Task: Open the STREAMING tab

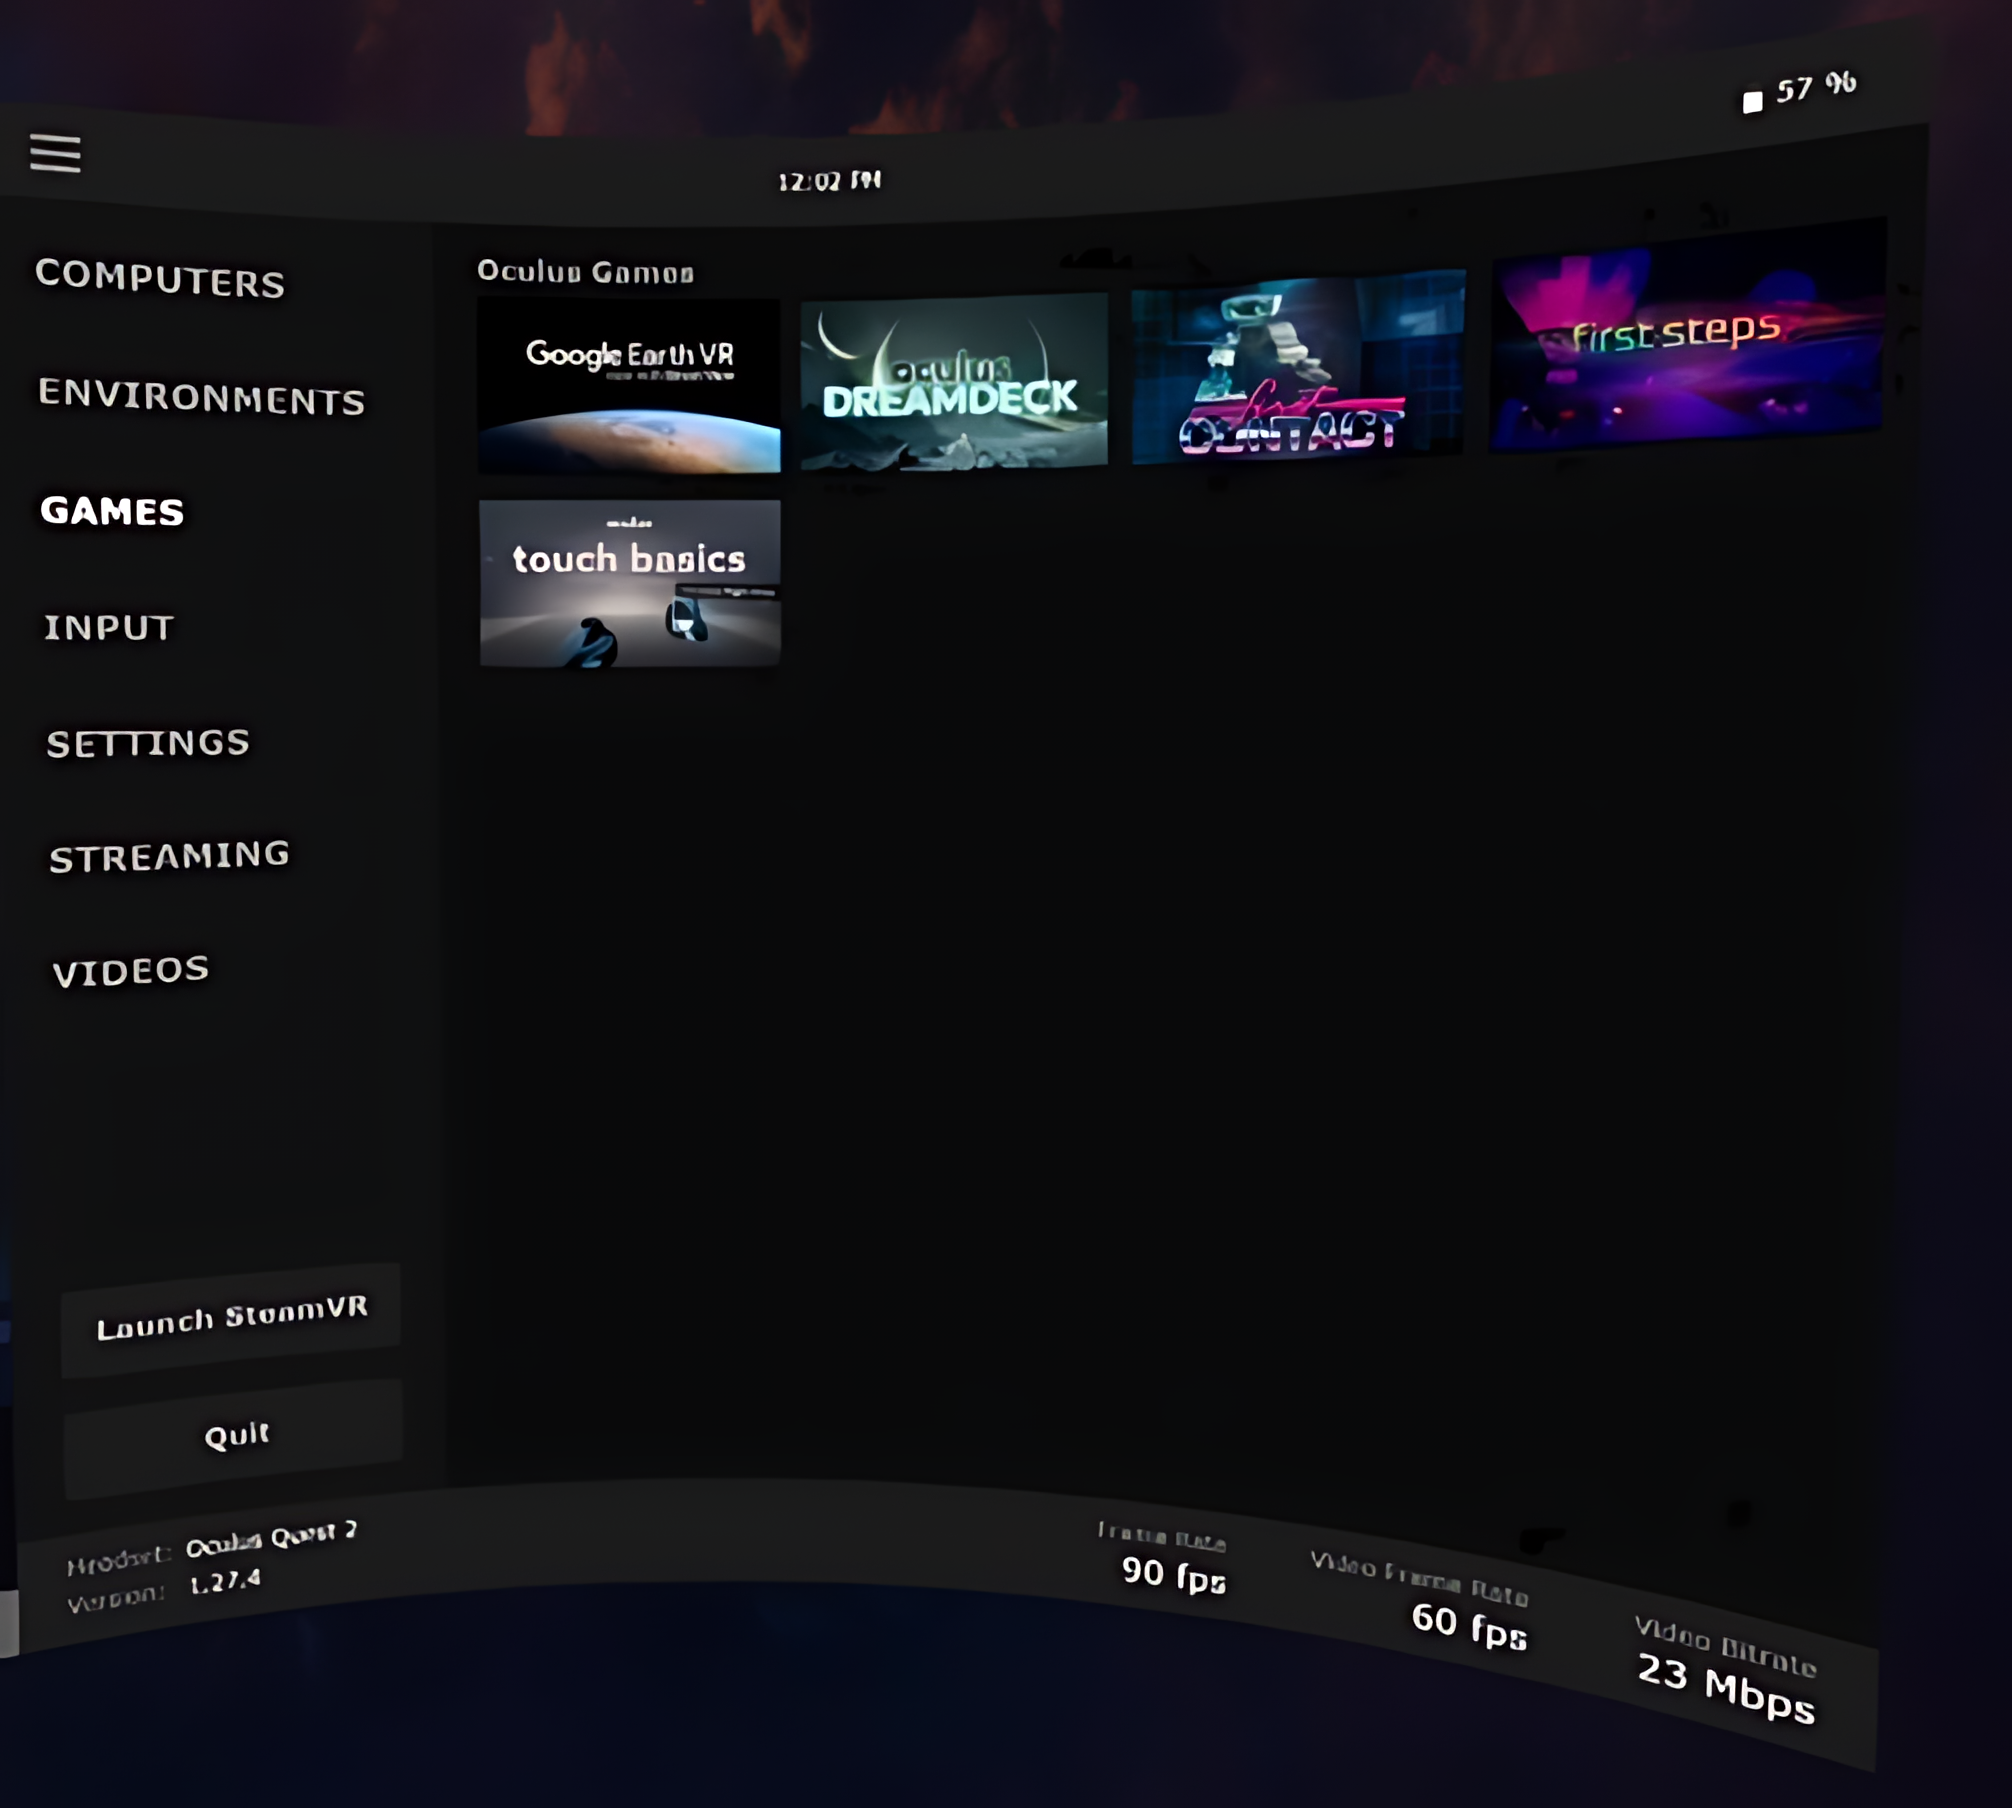Action: 169,855
